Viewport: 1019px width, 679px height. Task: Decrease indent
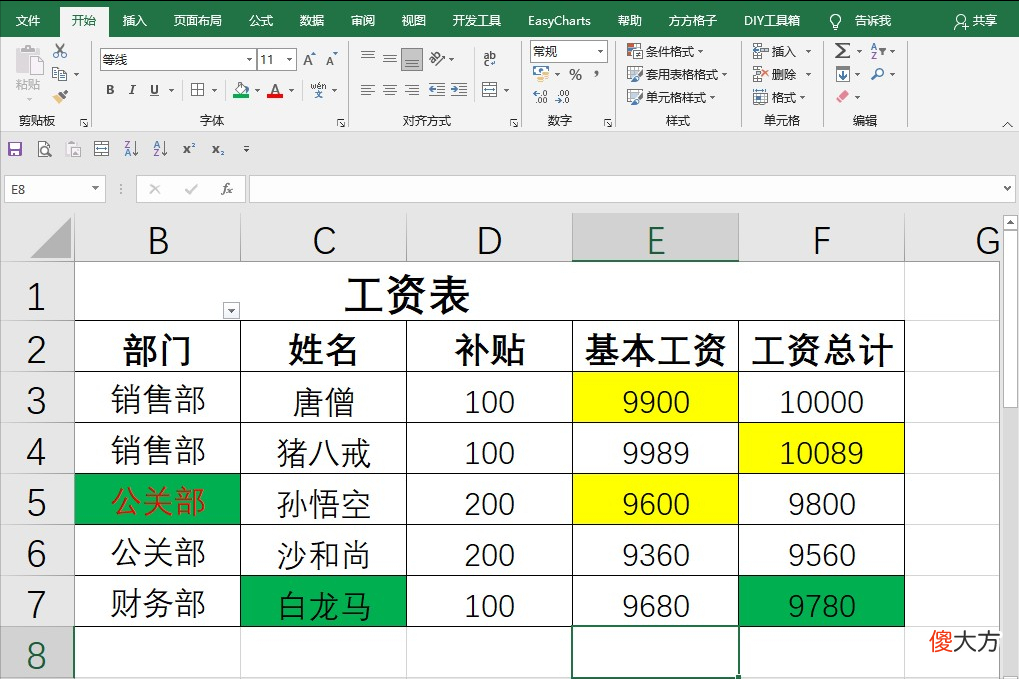click(437, 90)
